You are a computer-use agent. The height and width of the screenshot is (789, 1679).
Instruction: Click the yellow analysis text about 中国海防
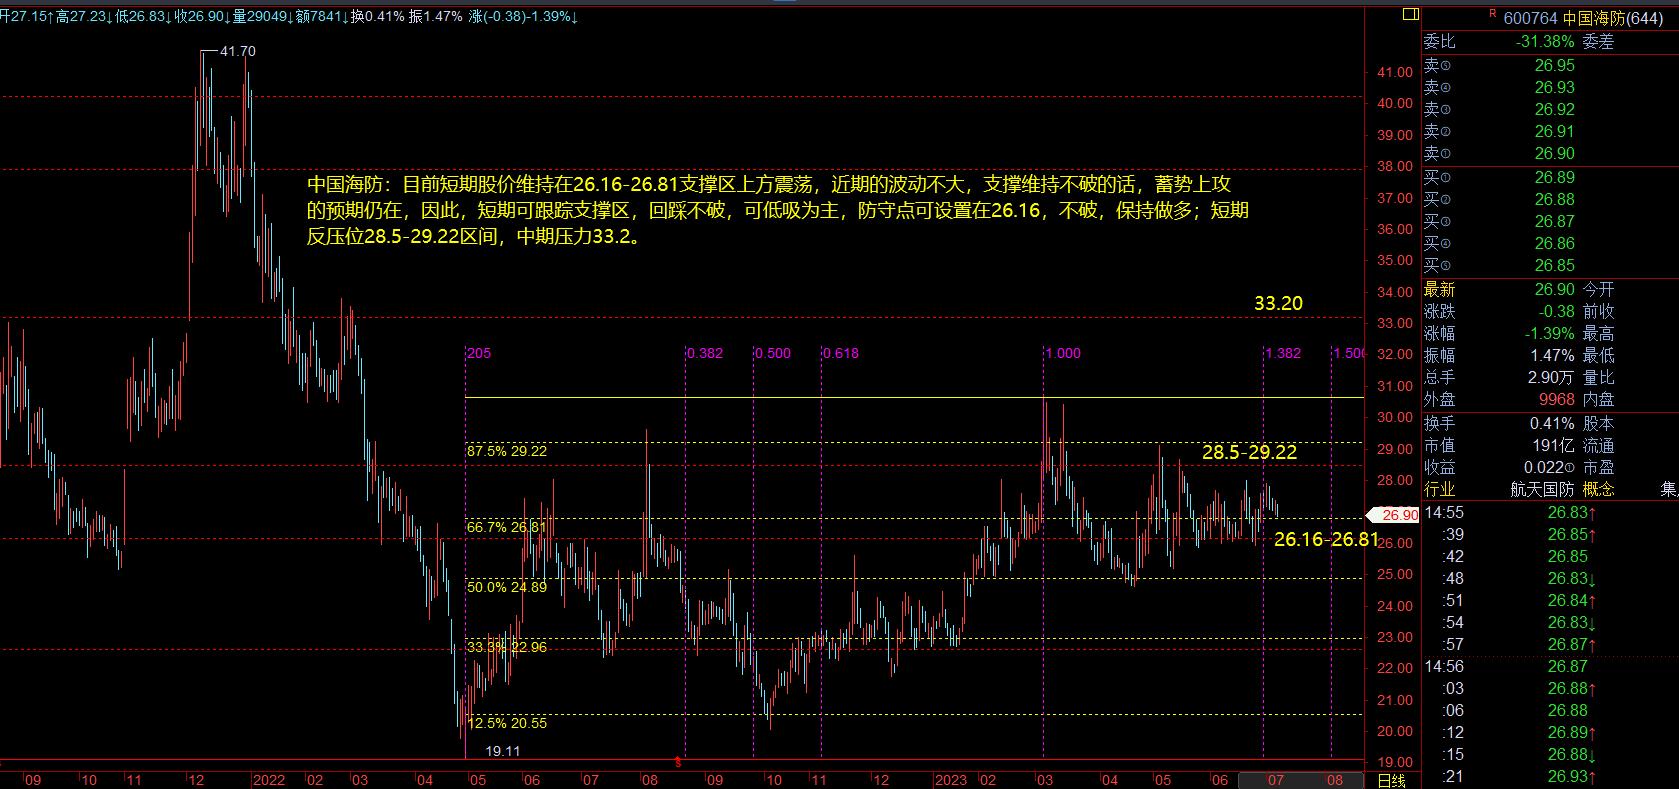tap(778, 212)
